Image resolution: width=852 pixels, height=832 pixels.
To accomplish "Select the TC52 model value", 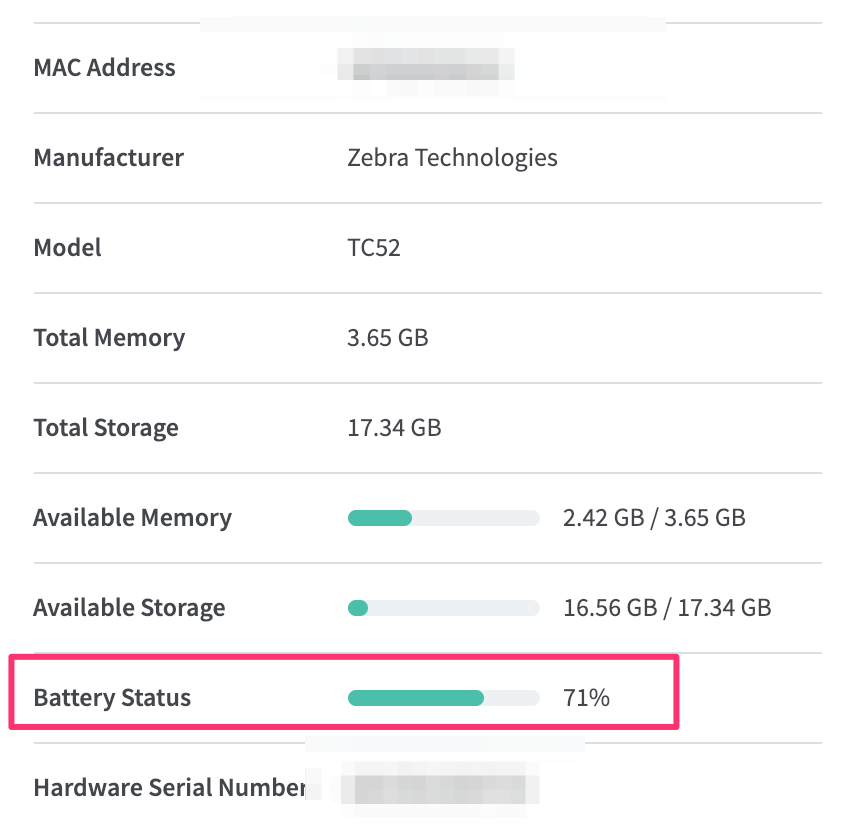I will [x=374, y=248].
